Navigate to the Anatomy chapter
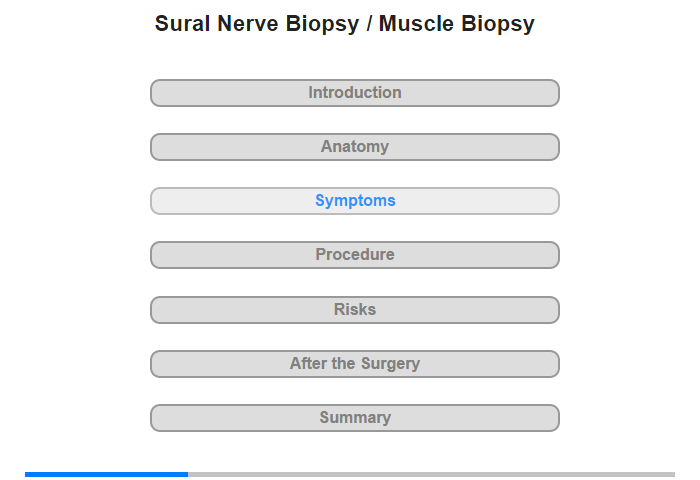 click(x=355, y=147)
